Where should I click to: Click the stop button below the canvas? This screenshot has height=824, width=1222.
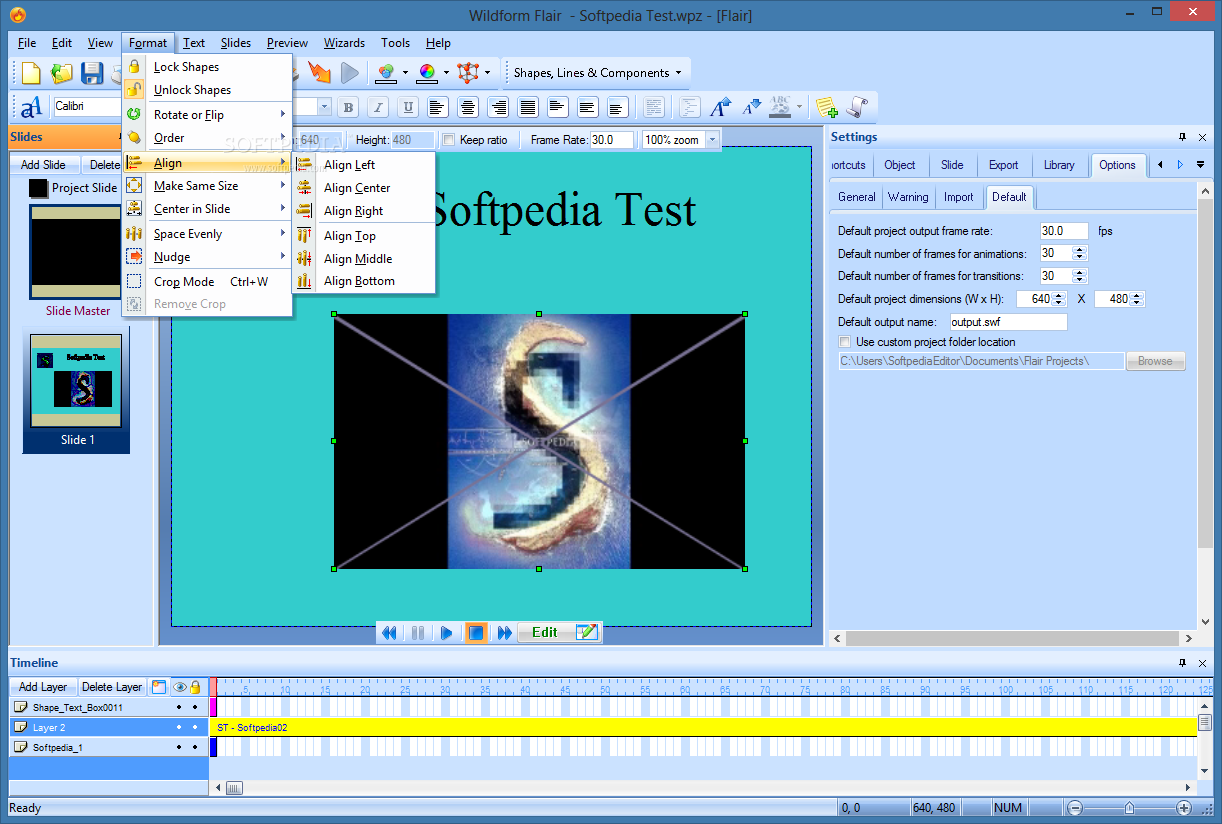click(x=476, y=632)
